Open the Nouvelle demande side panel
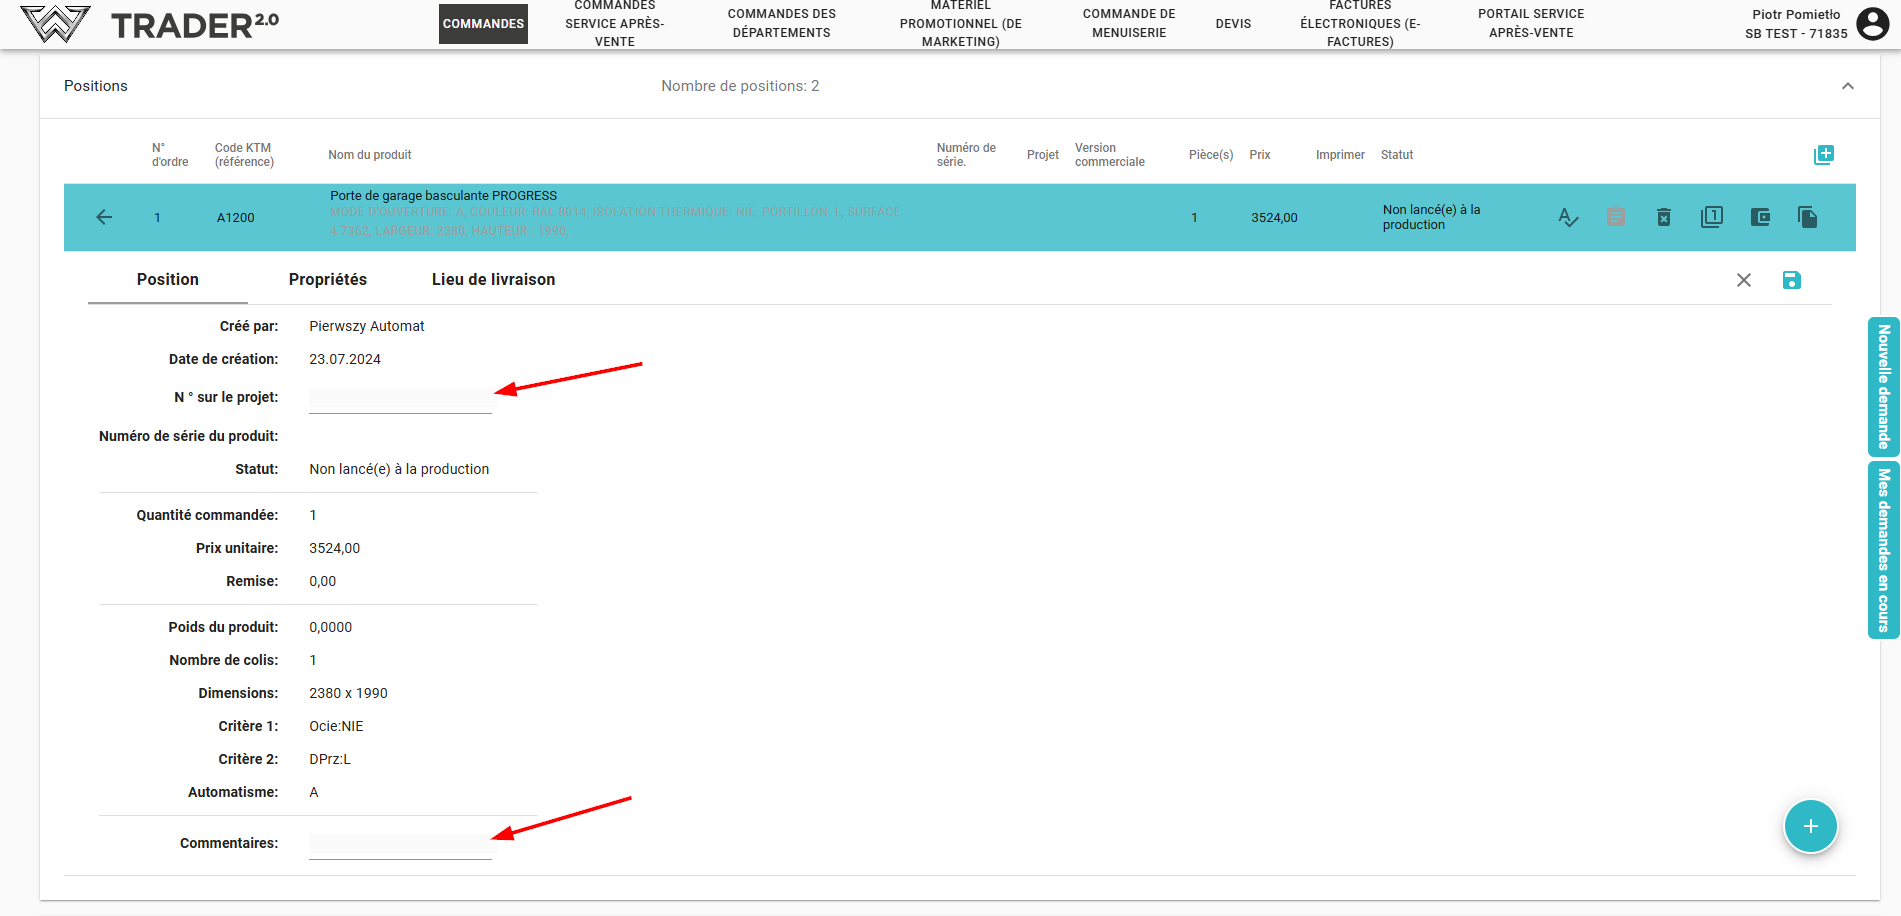 click(1884, 387)
